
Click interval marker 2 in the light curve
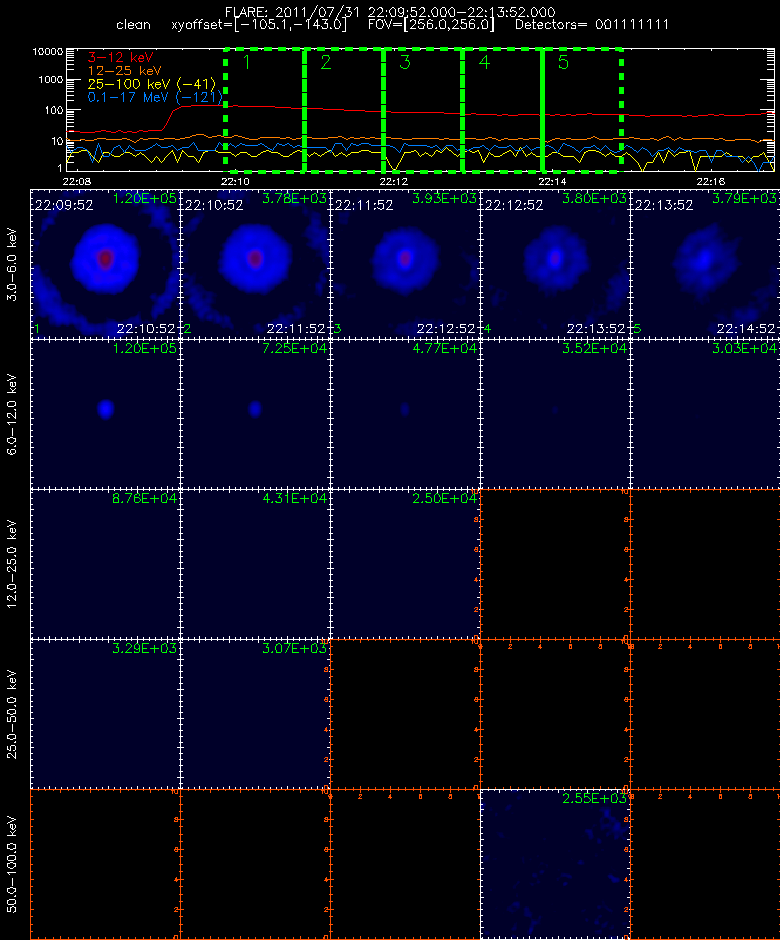tap(326, 62)
